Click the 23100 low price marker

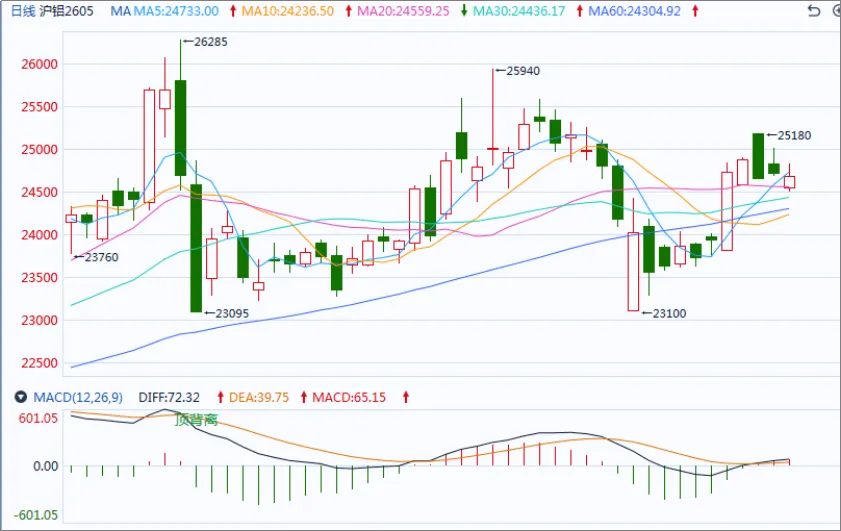pos(664,313)
